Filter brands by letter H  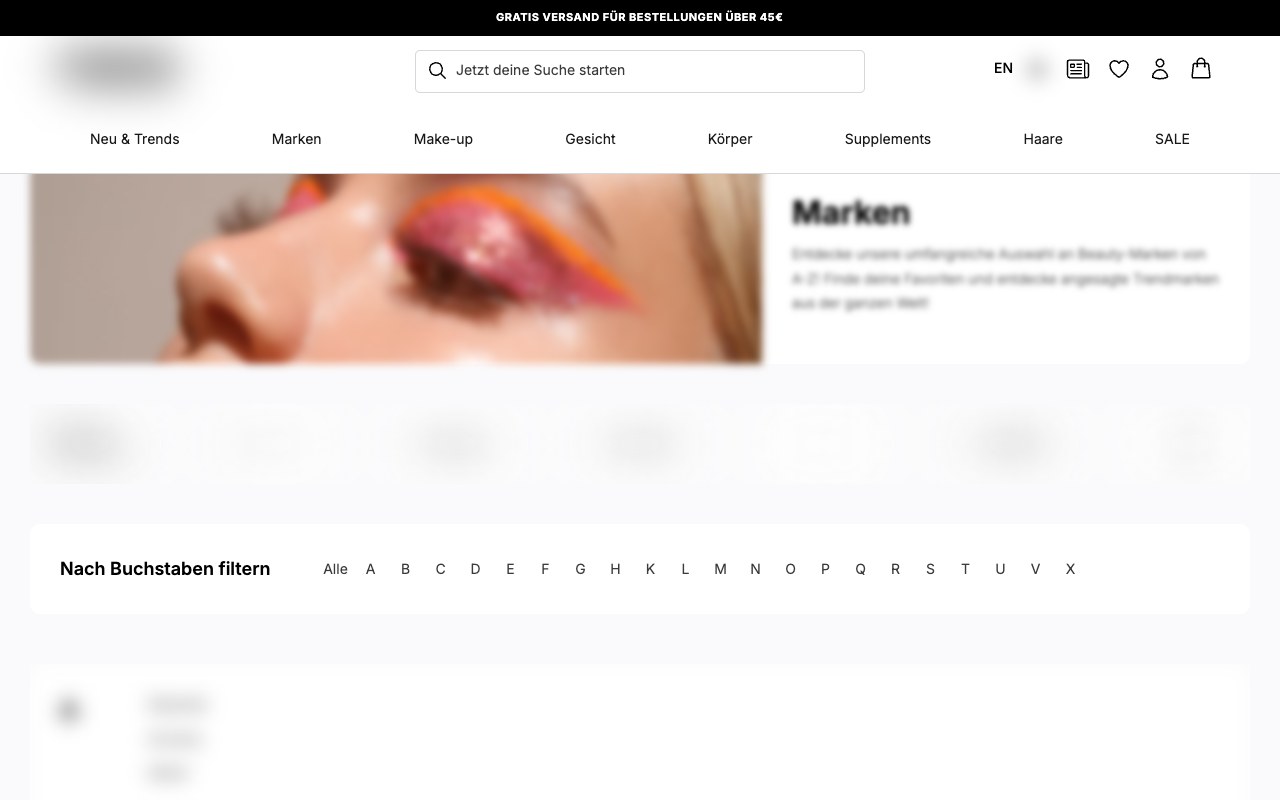point(615,569)
